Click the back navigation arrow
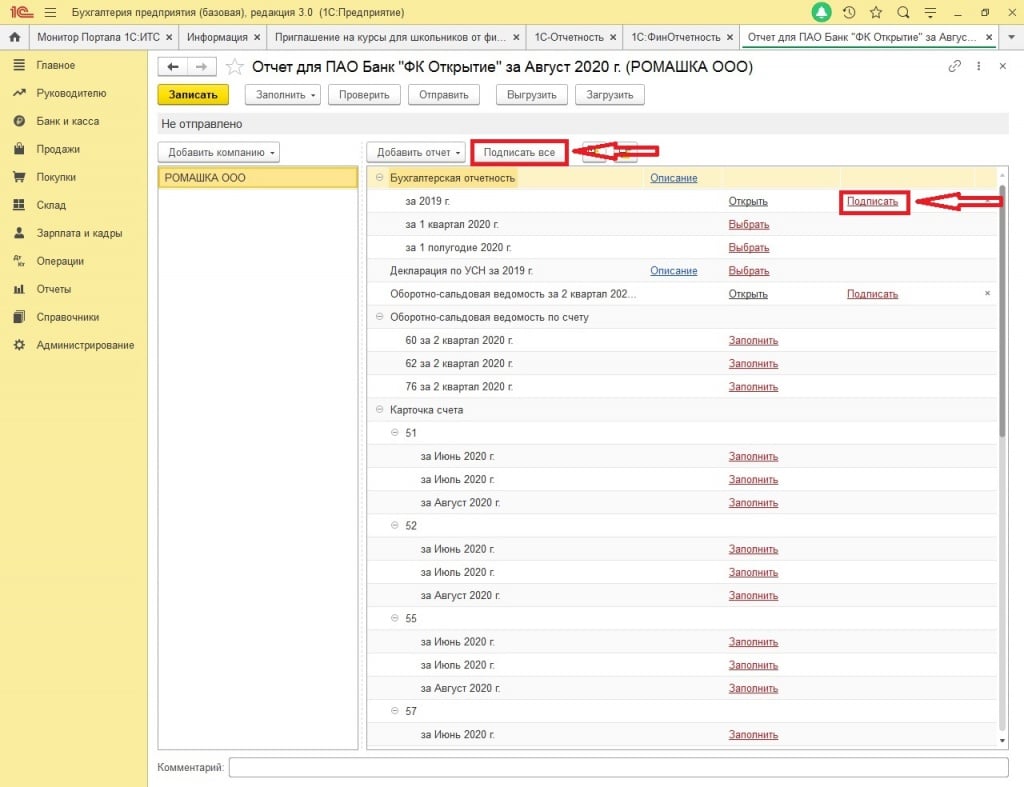Viewport: 1024px width, 787px height. (x=172, y=67)
